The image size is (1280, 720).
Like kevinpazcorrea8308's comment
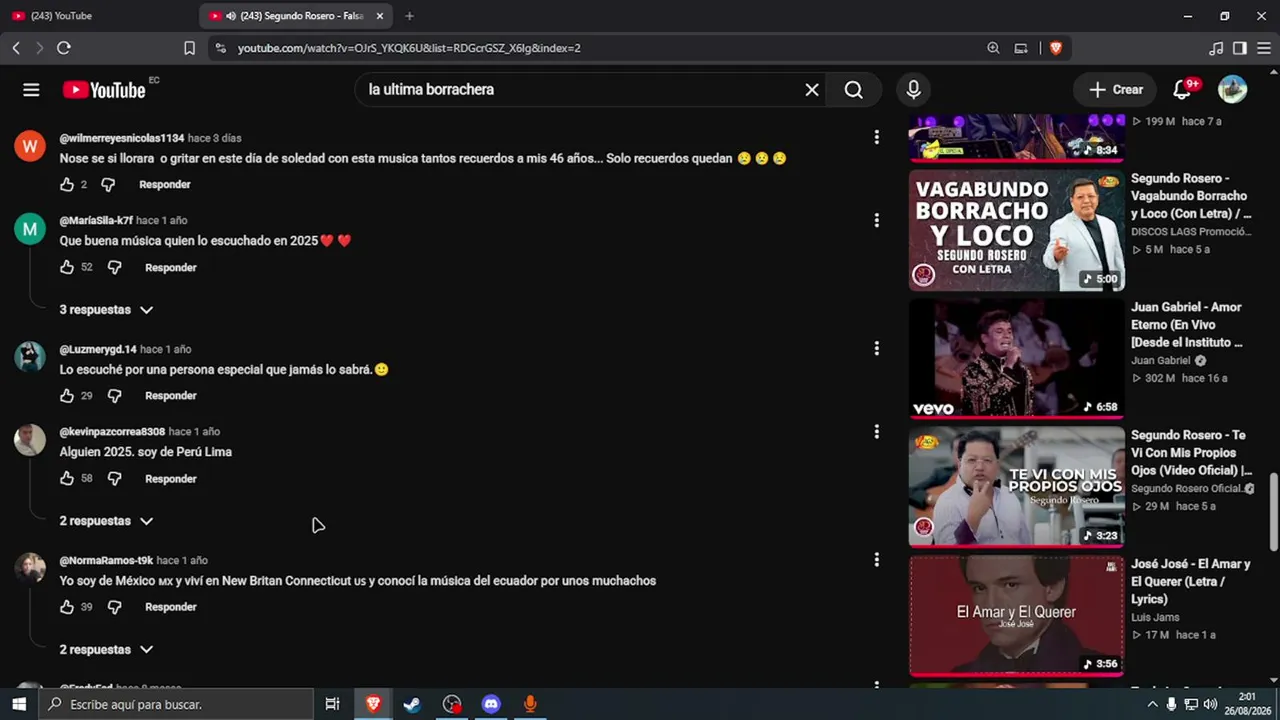[67, 479]
